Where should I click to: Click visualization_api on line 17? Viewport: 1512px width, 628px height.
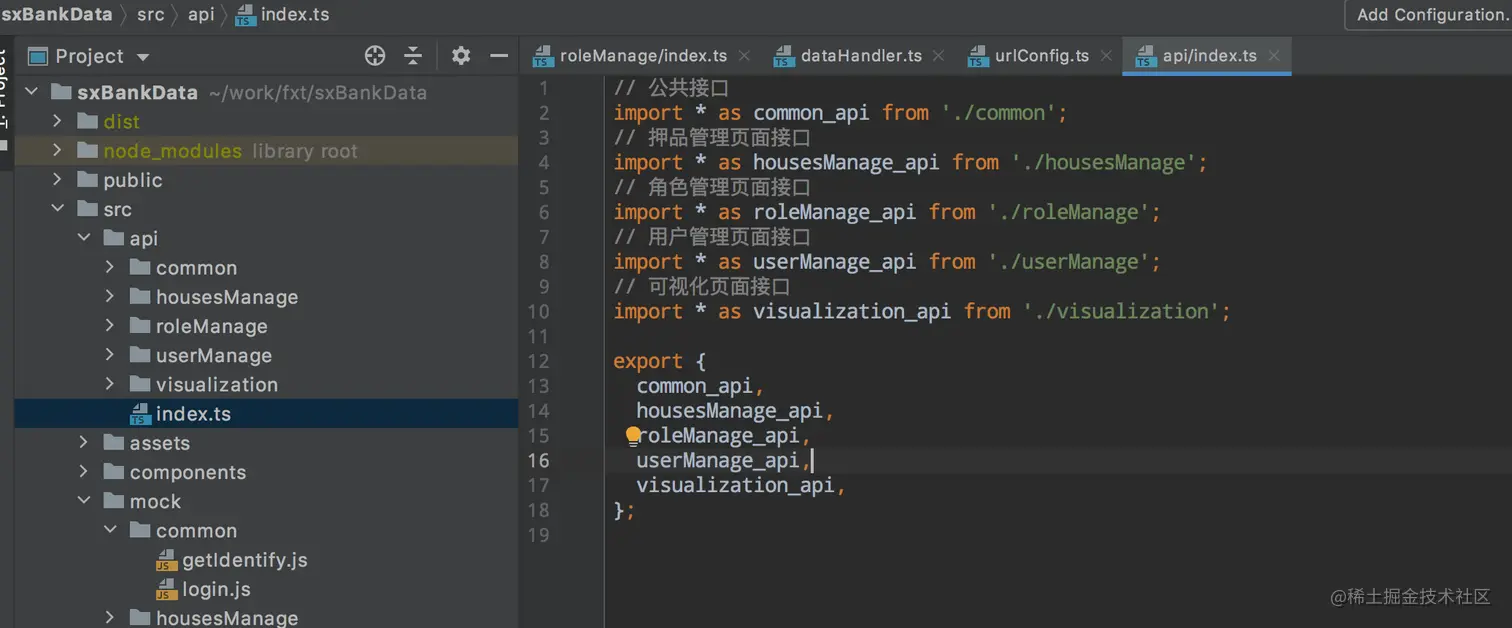(x=735, y=485)
